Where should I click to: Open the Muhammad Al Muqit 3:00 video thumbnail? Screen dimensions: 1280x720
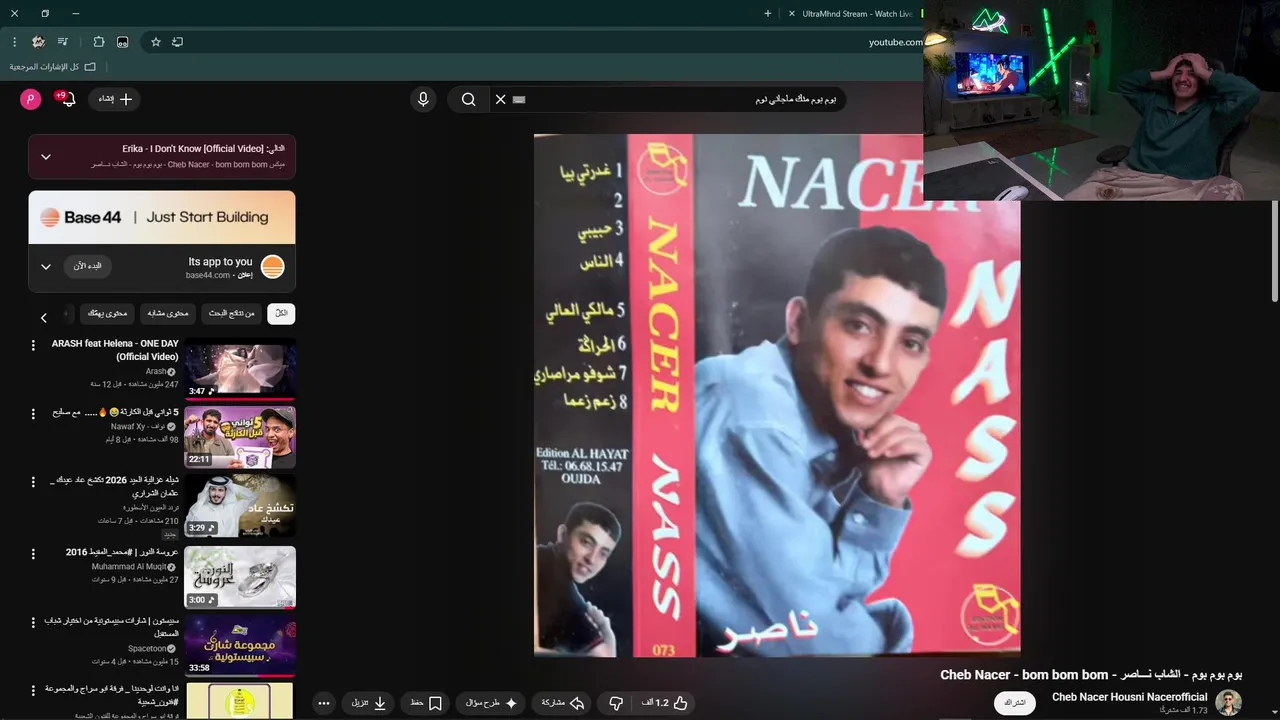(x=240, y=577)
